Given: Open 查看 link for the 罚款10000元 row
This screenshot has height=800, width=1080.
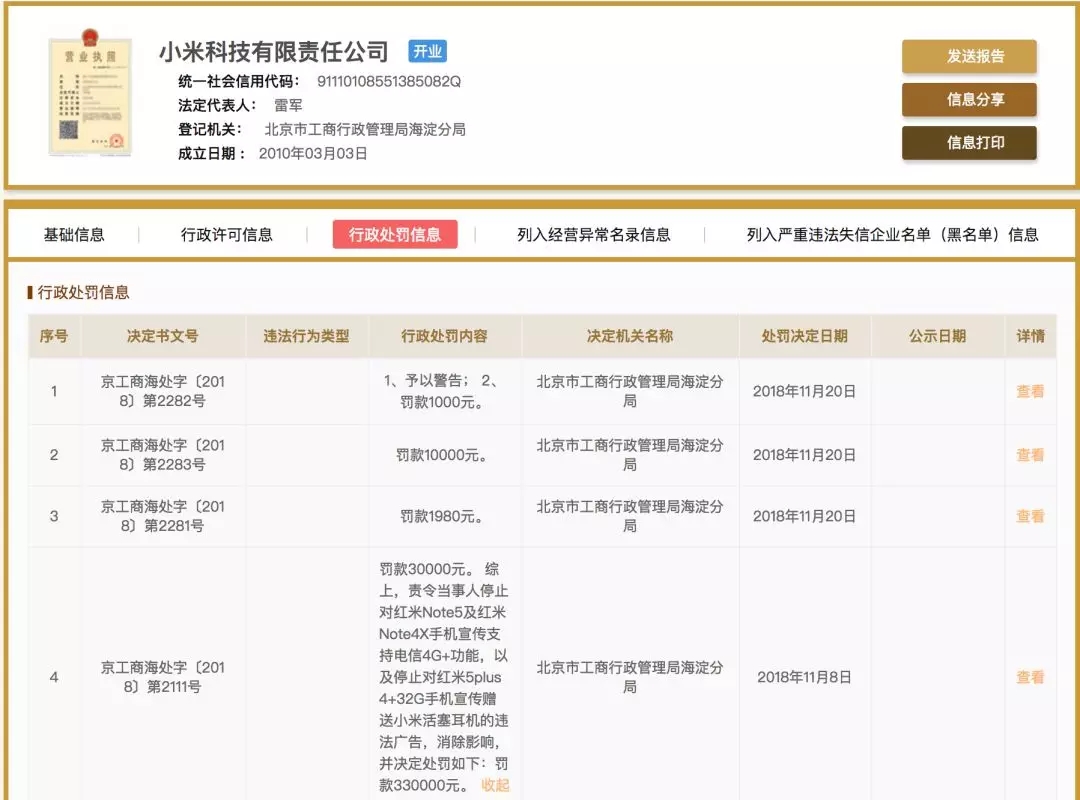Looking at the screenshot, I should pyautogui.click(x=1030, y=455).
